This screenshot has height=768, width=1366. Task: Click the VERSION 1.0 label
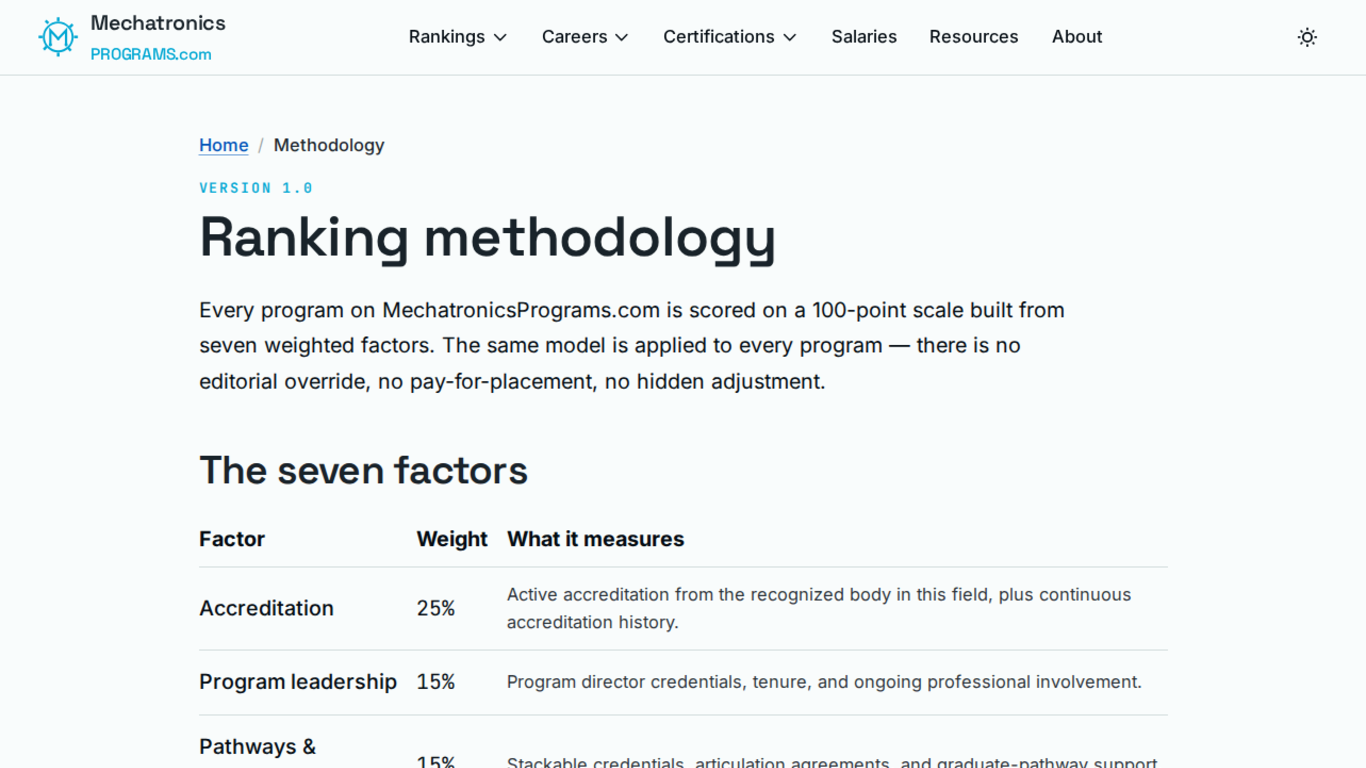coord(256,188)
